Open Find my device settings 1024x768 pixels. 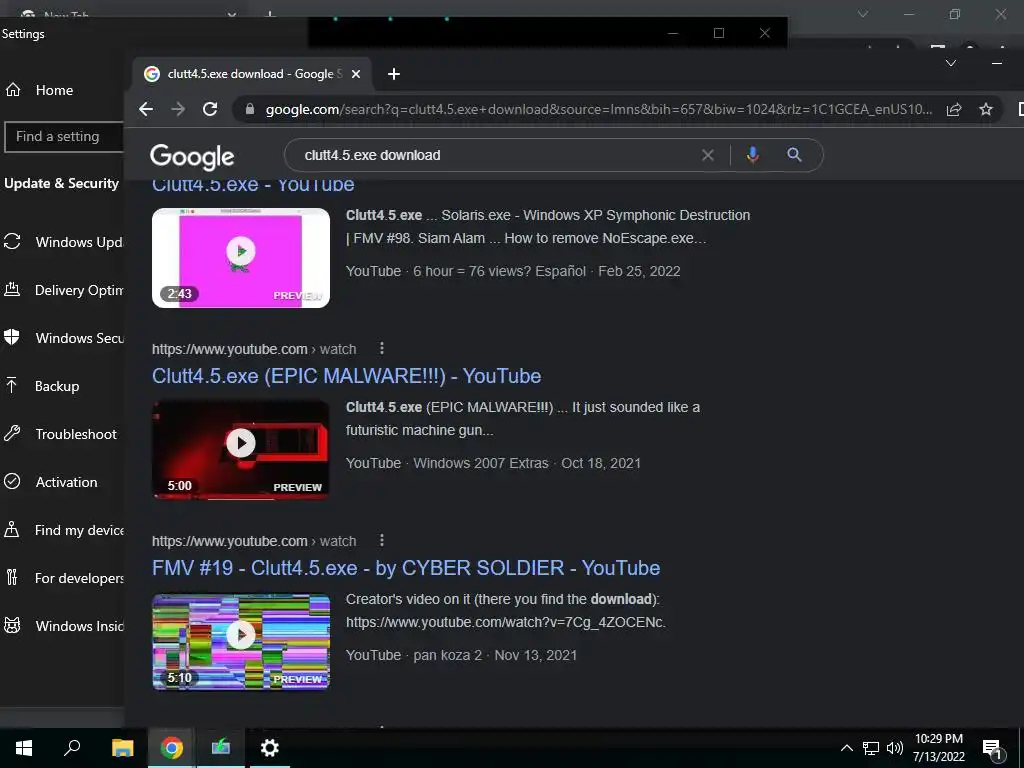coord(62,530)
